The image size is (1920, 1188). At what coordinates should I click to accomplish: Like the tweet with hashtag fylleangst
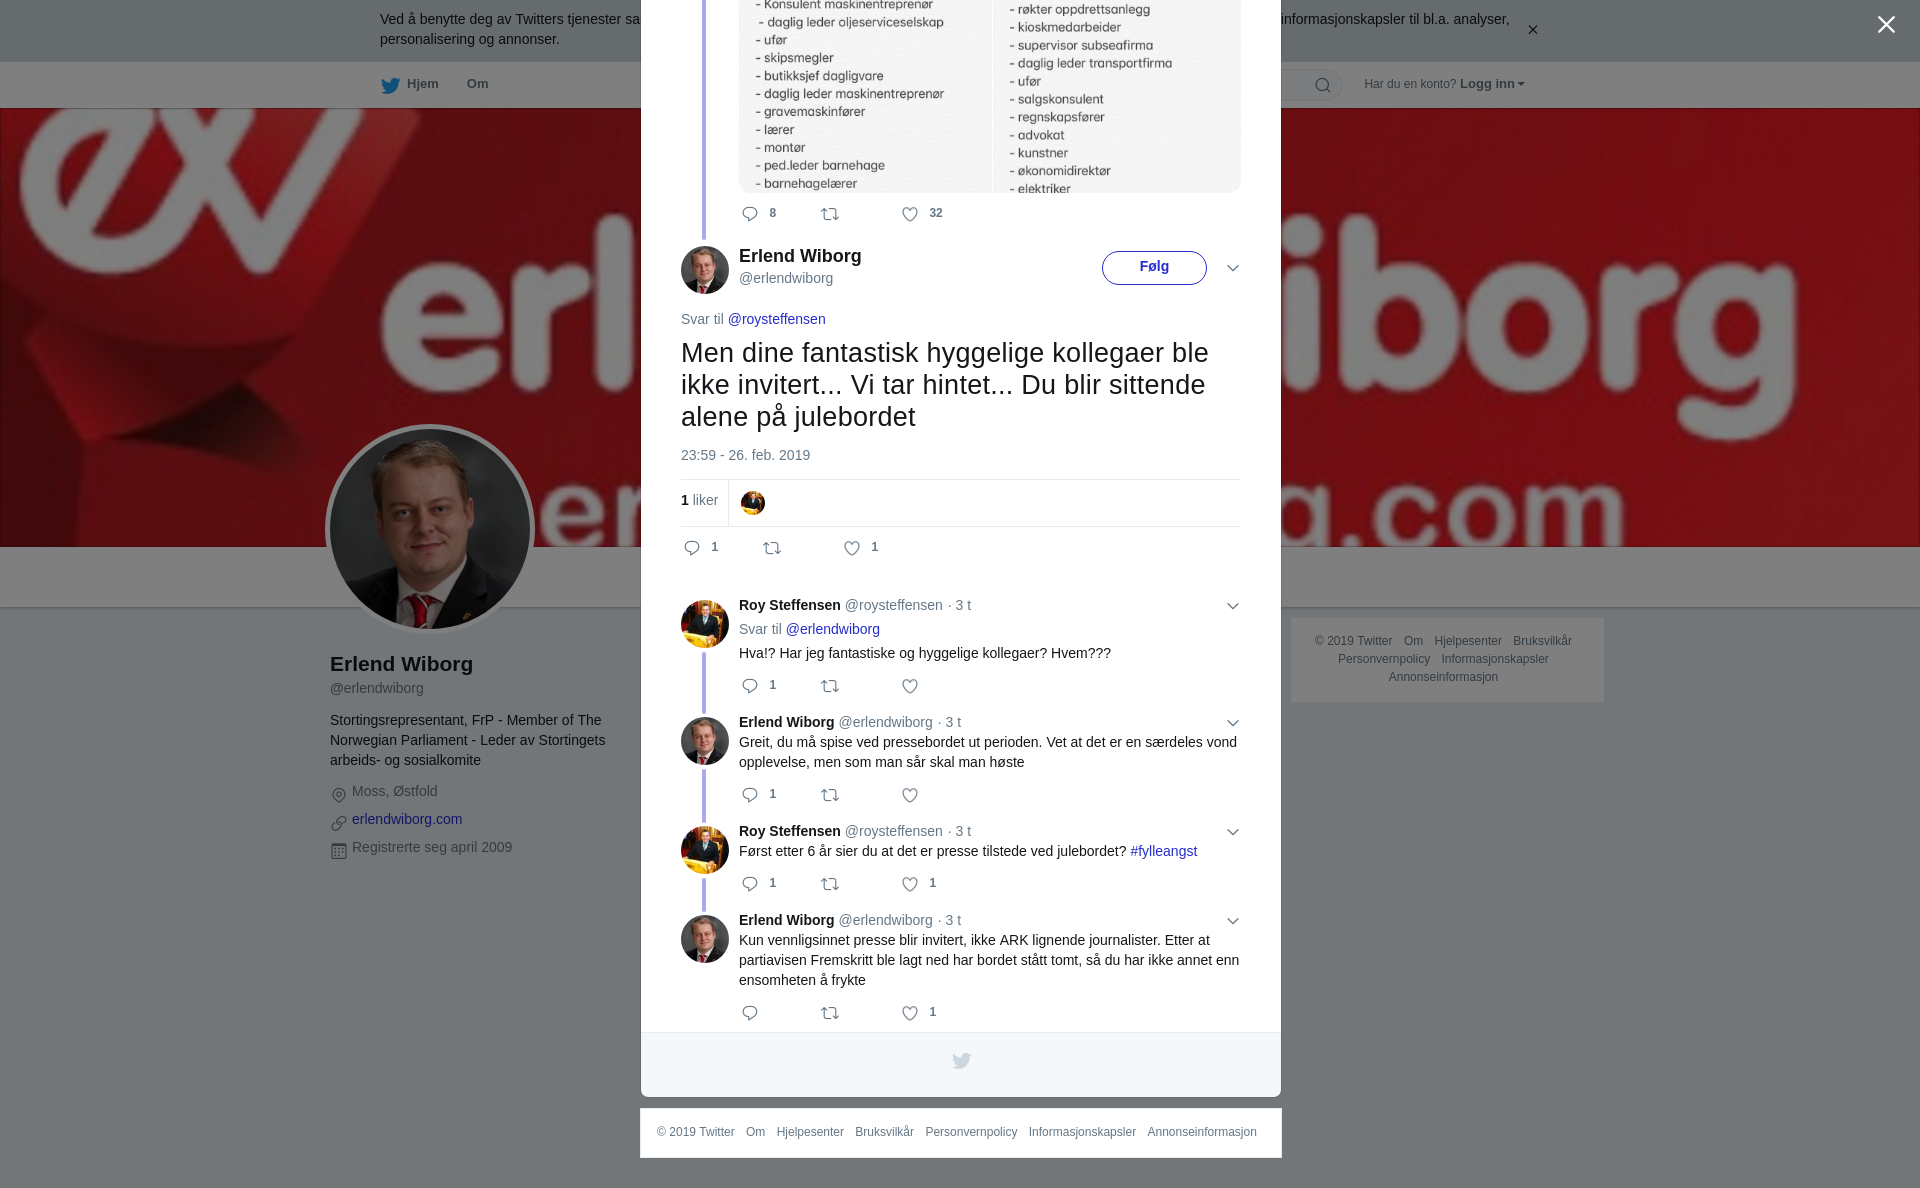(910, 884)
